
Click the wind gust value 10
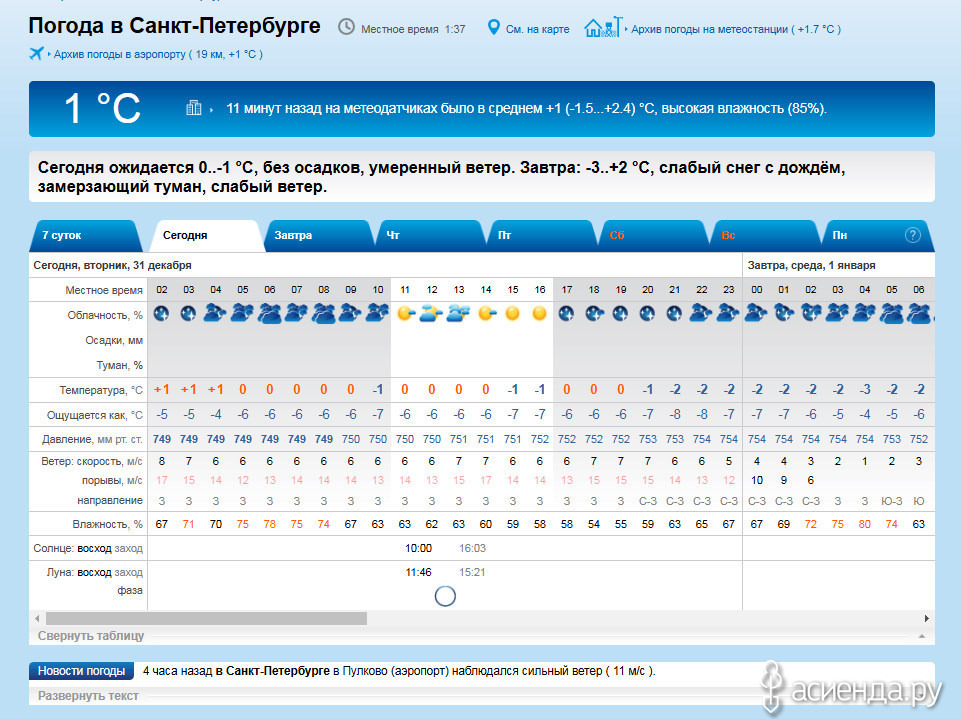(x=757, y=481)
